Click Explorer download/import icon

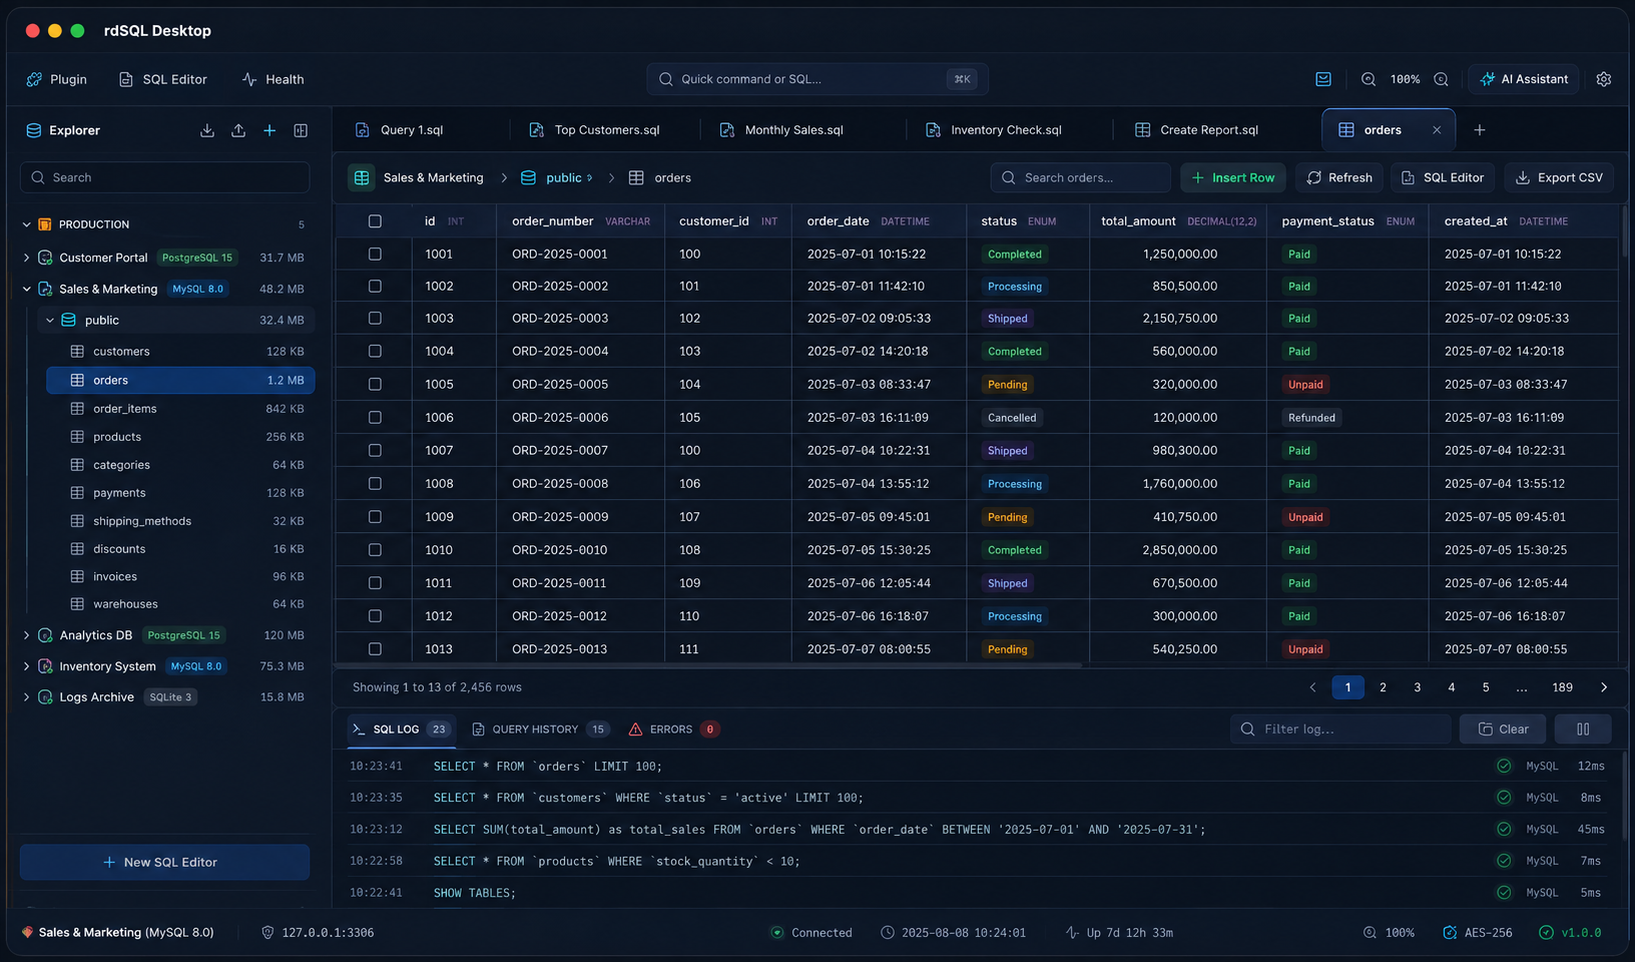(207, 130)
